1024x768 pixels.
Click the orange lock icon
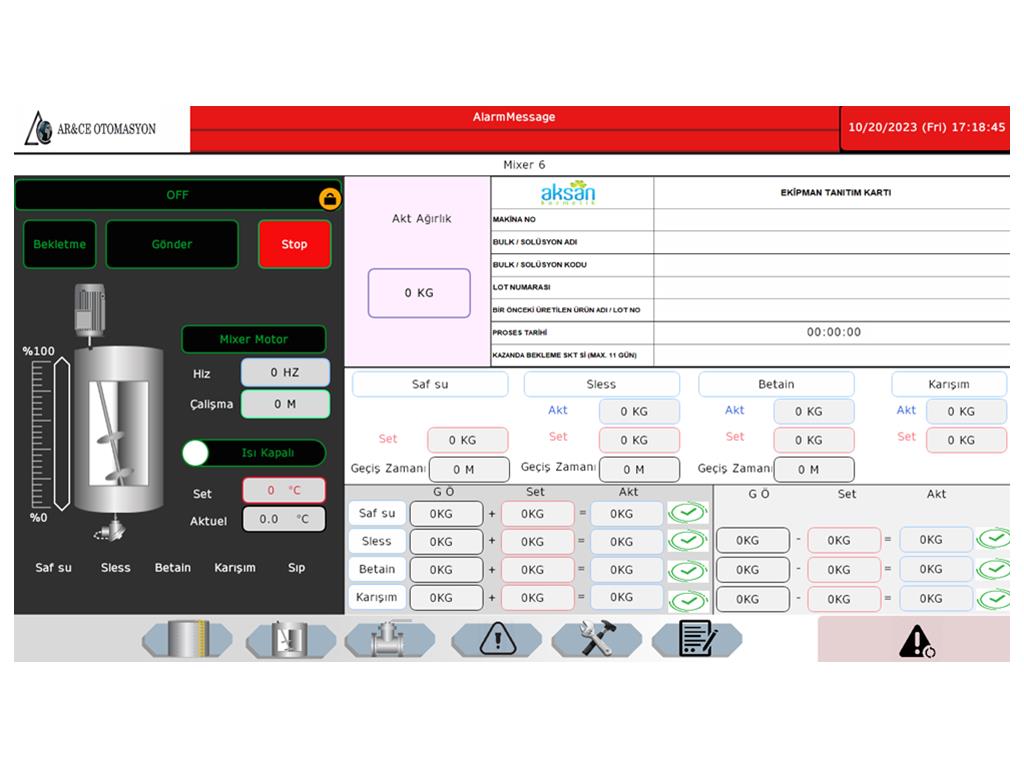330,199
